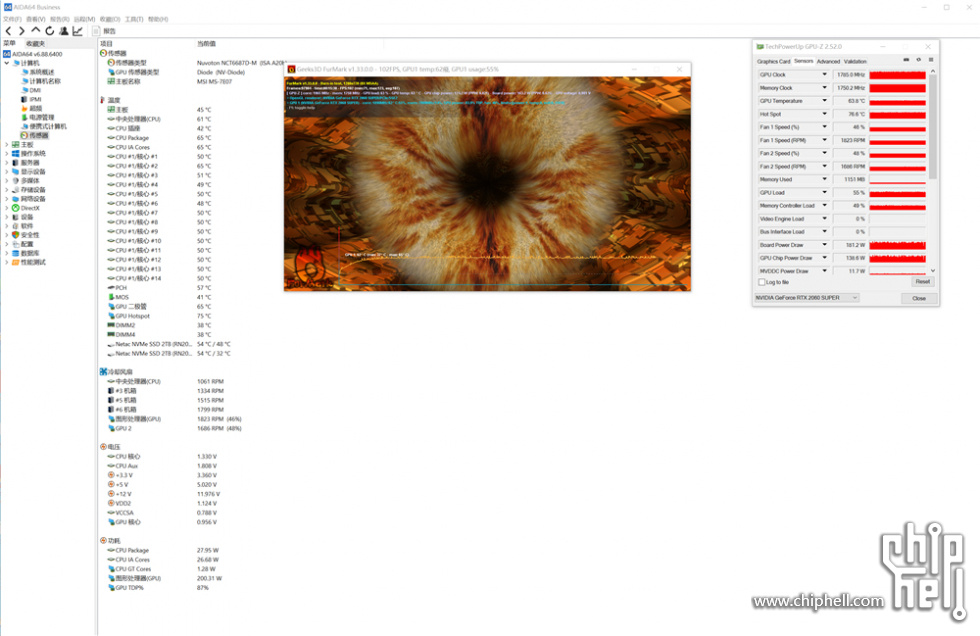Screen dimensions: 980x636
Task: Click the 电源管理 battery icon in tree
Action: pos(24,117)
